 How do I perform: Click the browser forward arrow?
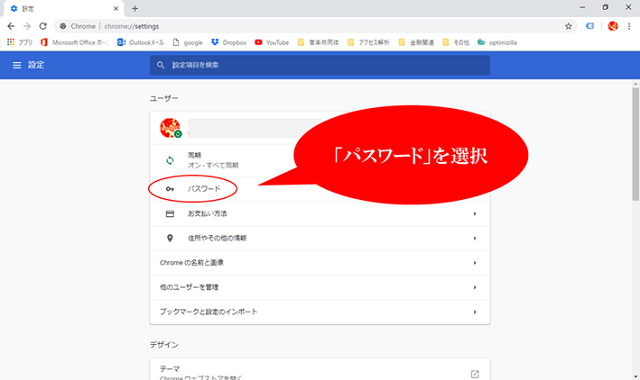[x=27, y=26]
